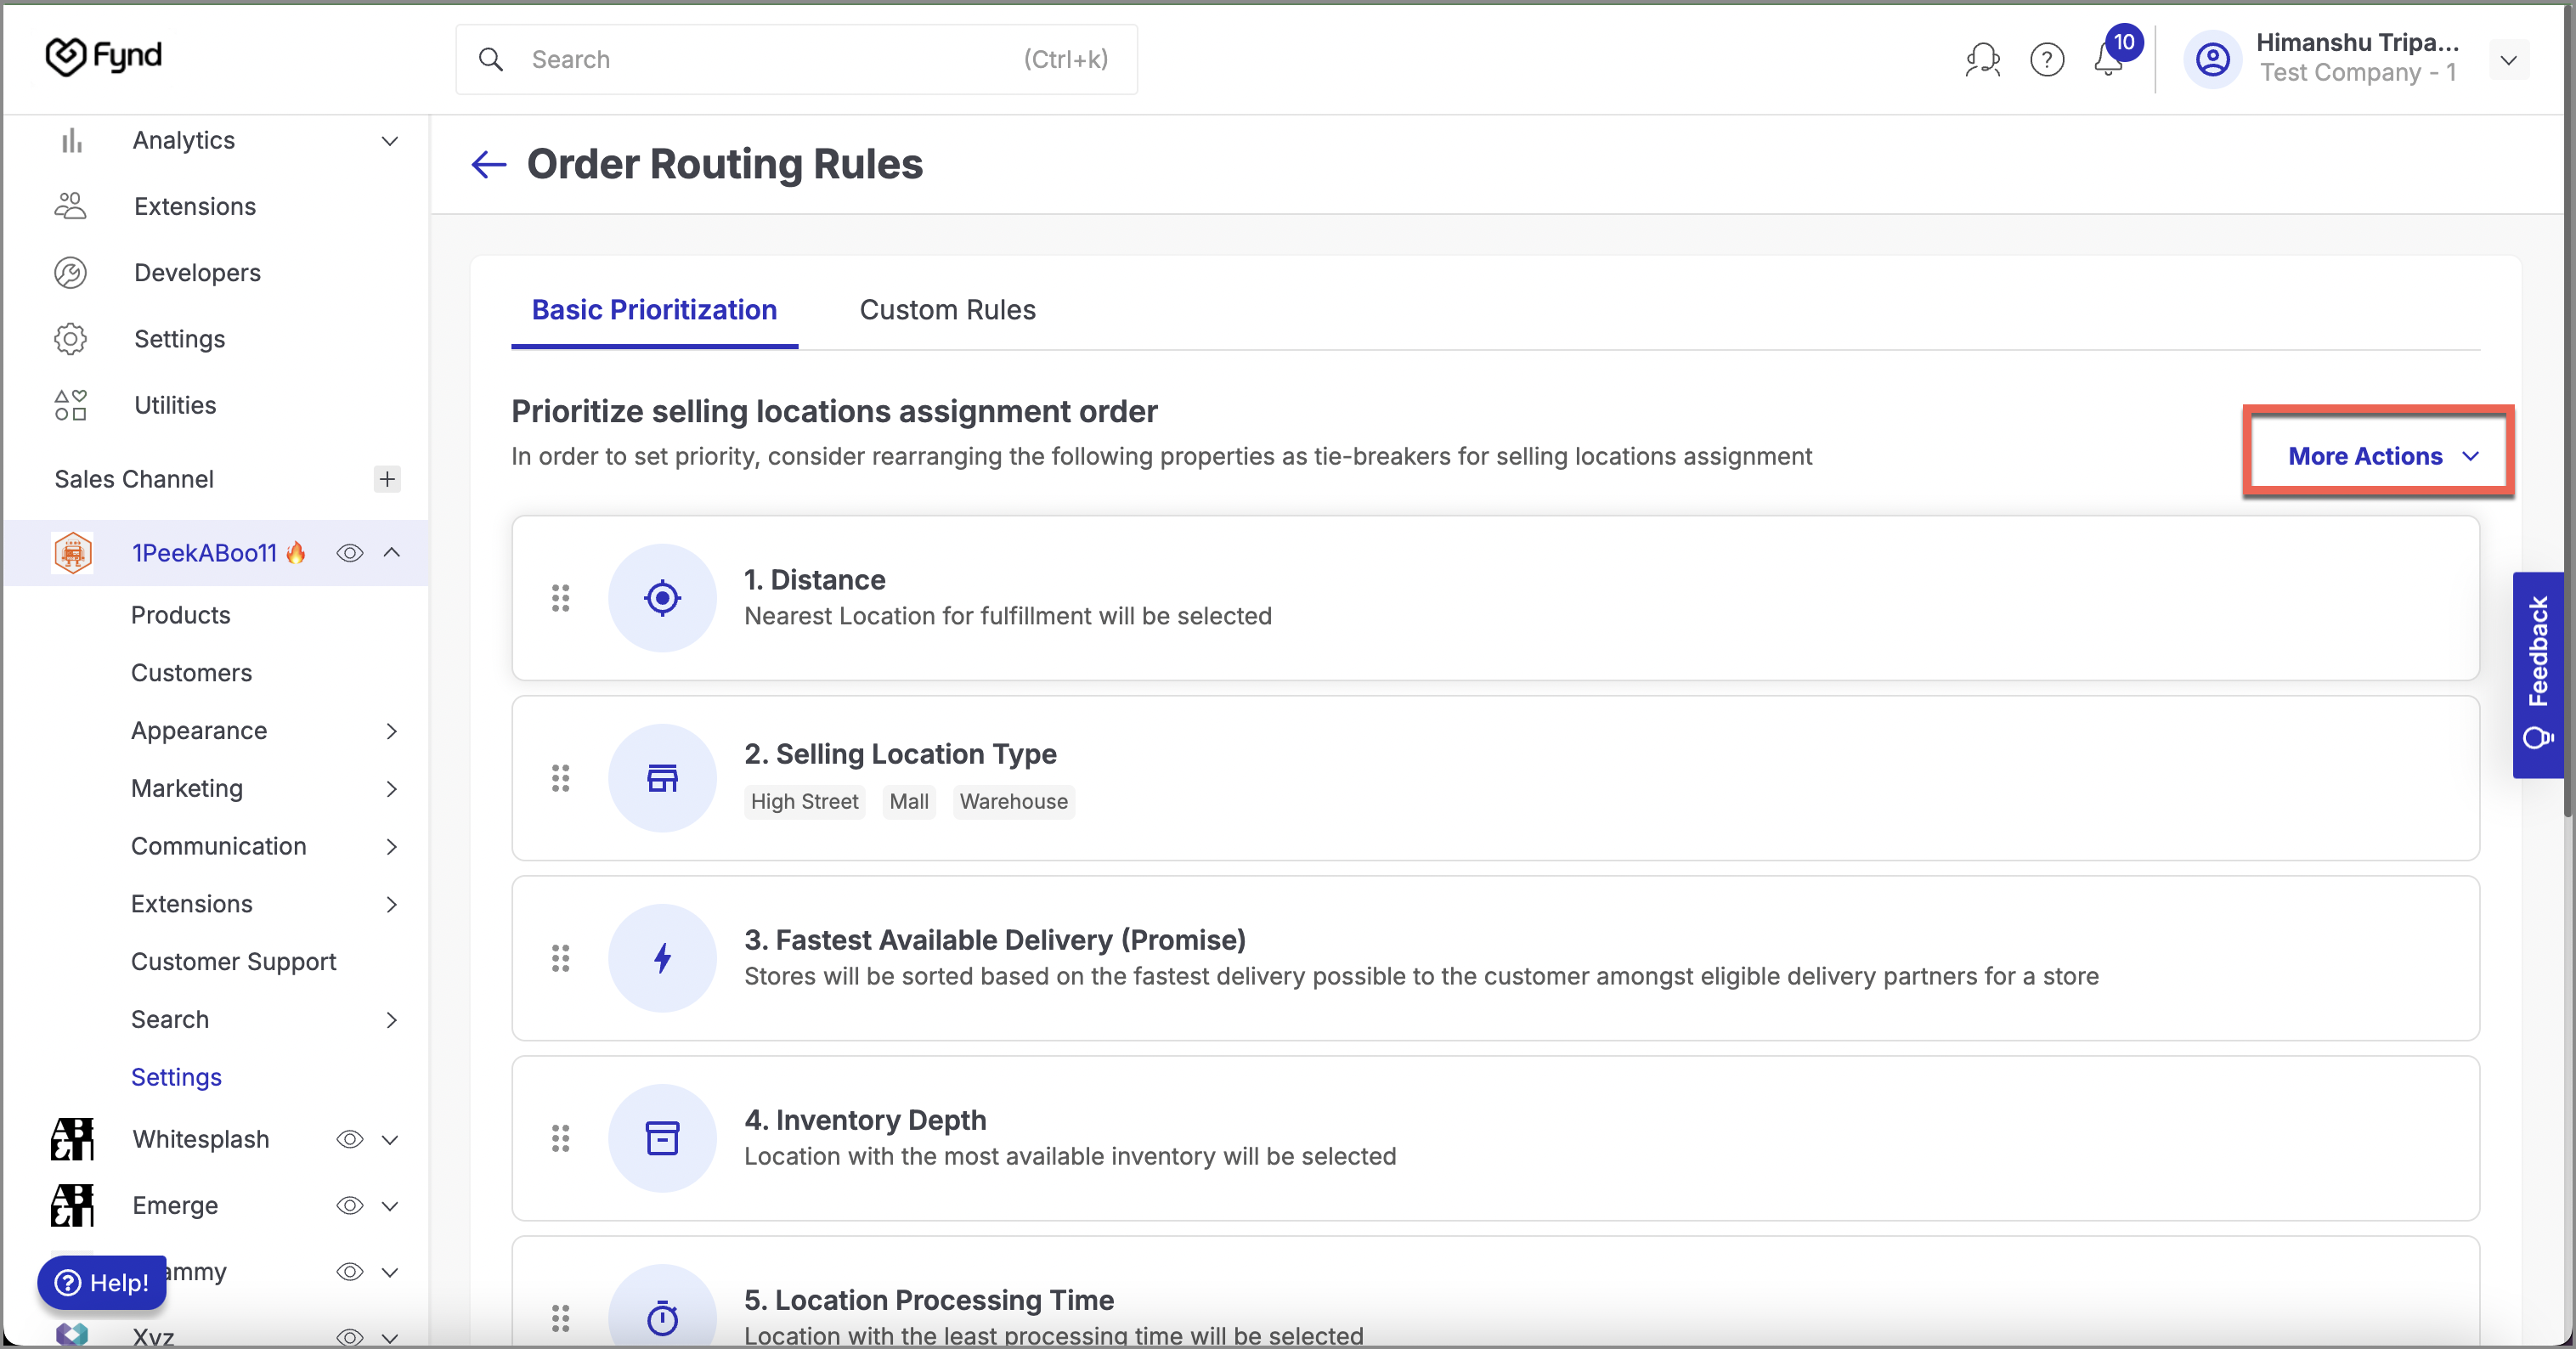
Task: Toggle eye visibility icon for 1PeekABoo11
Action: tap(349, 553)
